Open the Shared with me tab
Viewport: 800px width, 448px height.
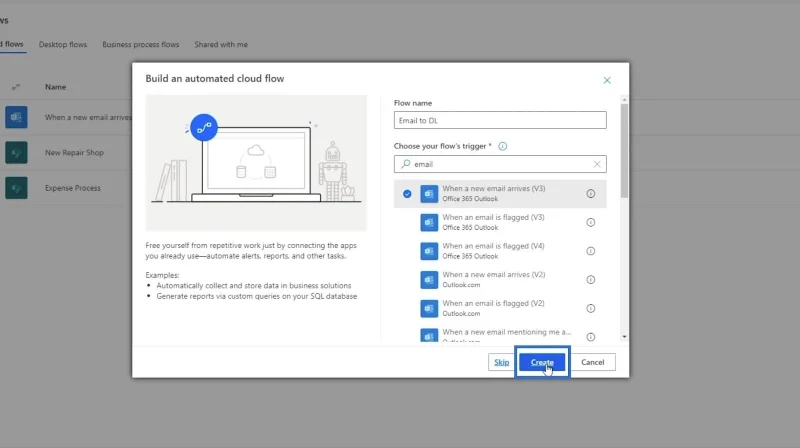click(221, 44)
